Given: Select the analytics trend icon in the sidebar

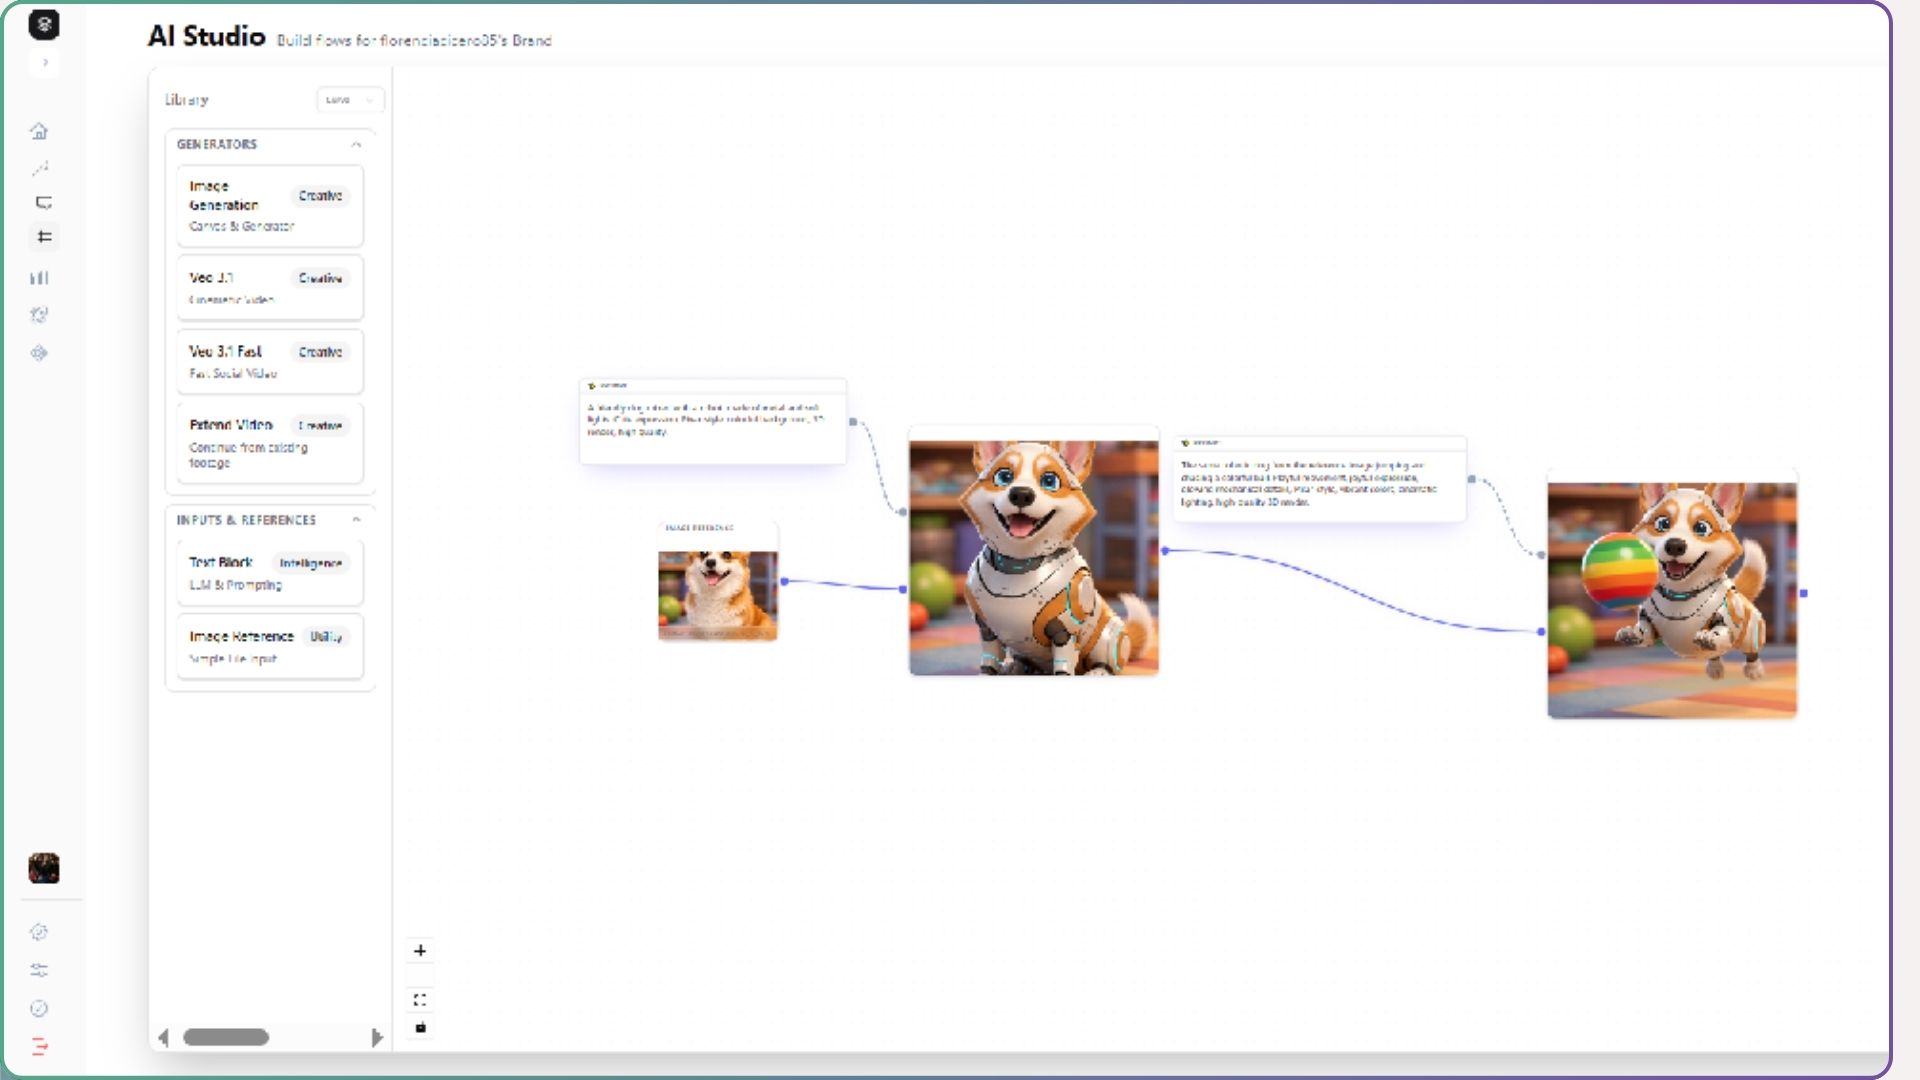Looking at the screenshot, I should click(x=40, y=167).
